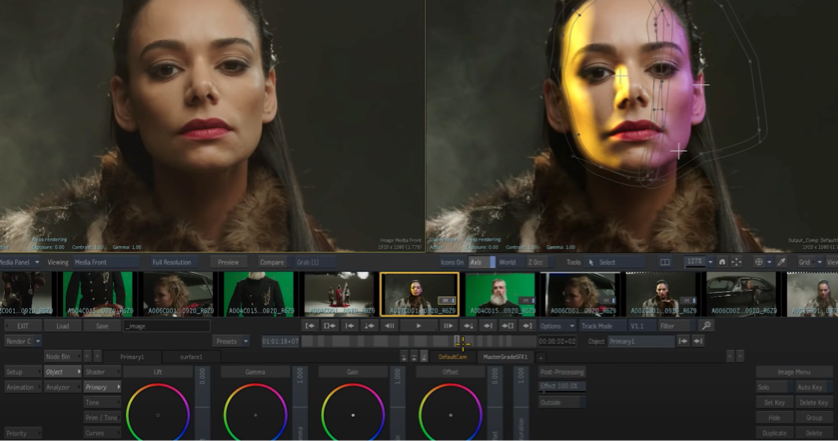Select the color picker eyedropper icon
Viewport: 839px width, 441px height.
tap(781, 262)
